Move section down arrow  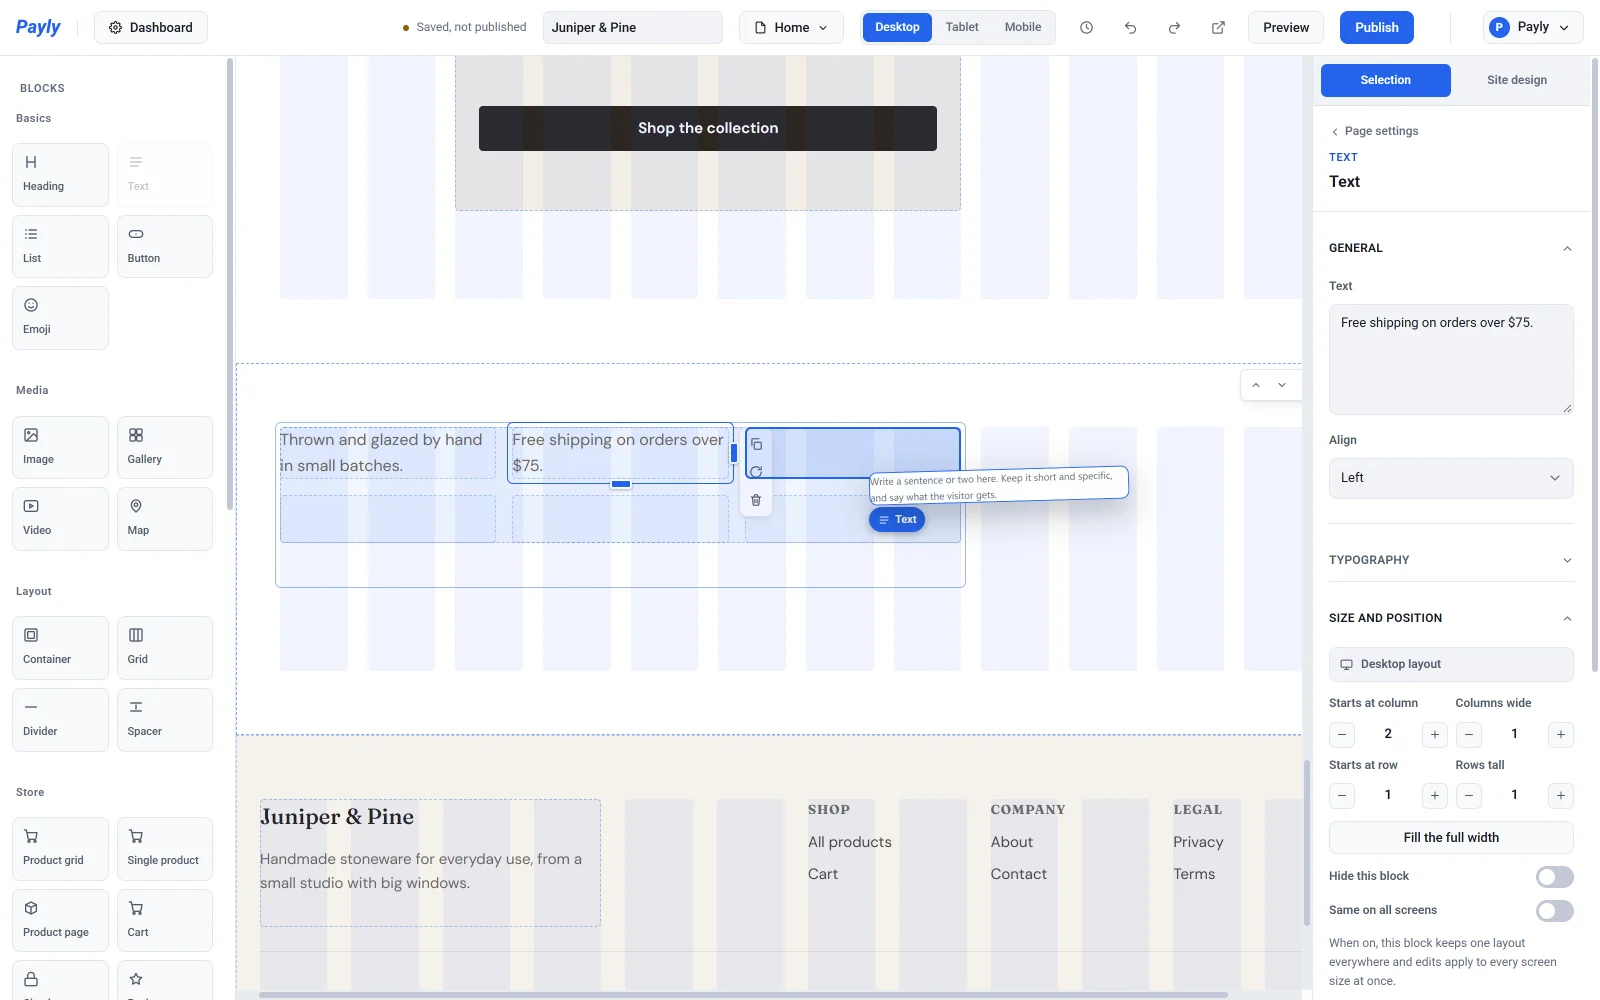[1282, 385]
